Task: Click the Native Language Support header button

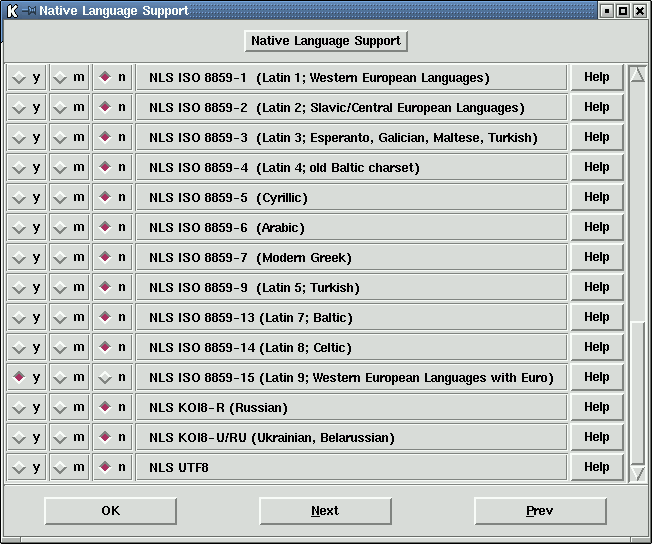Action: (x=326, y=41)
